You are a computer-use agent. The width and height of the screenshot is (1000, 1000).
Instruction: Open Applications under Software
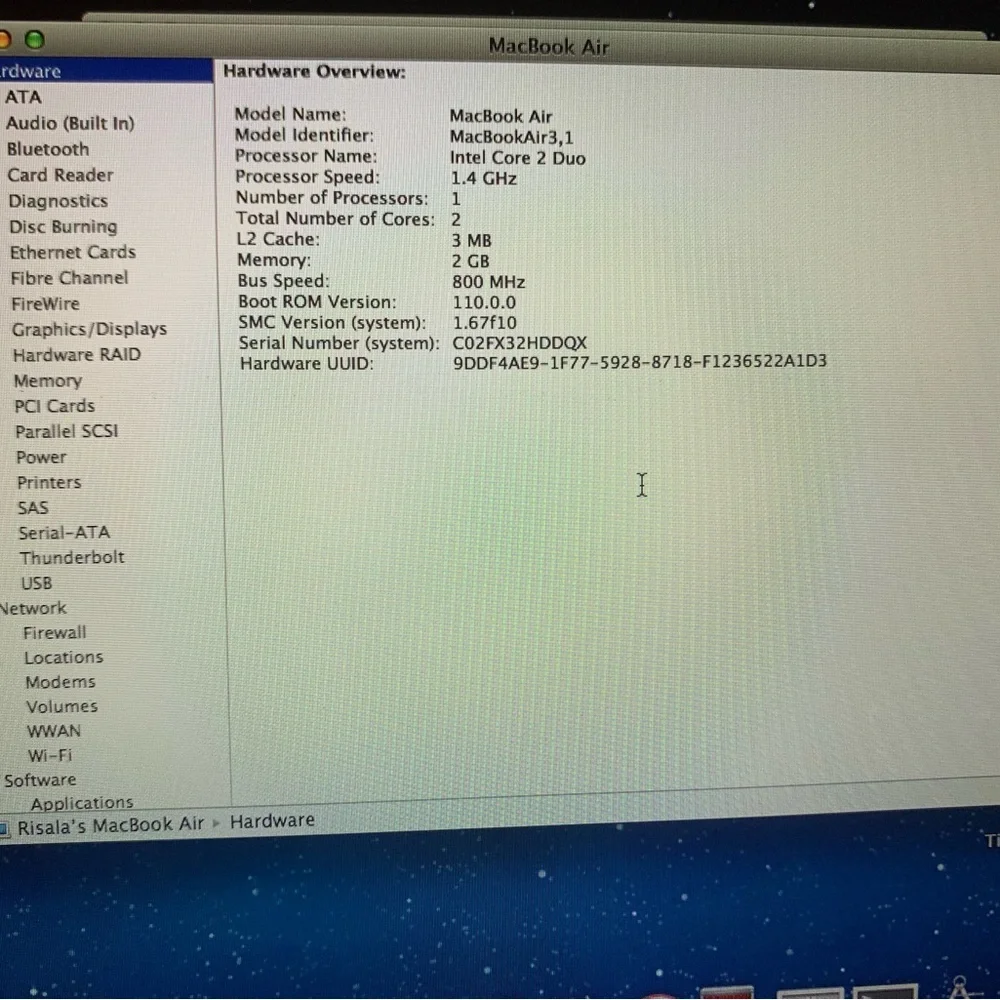tap(82, 803)
